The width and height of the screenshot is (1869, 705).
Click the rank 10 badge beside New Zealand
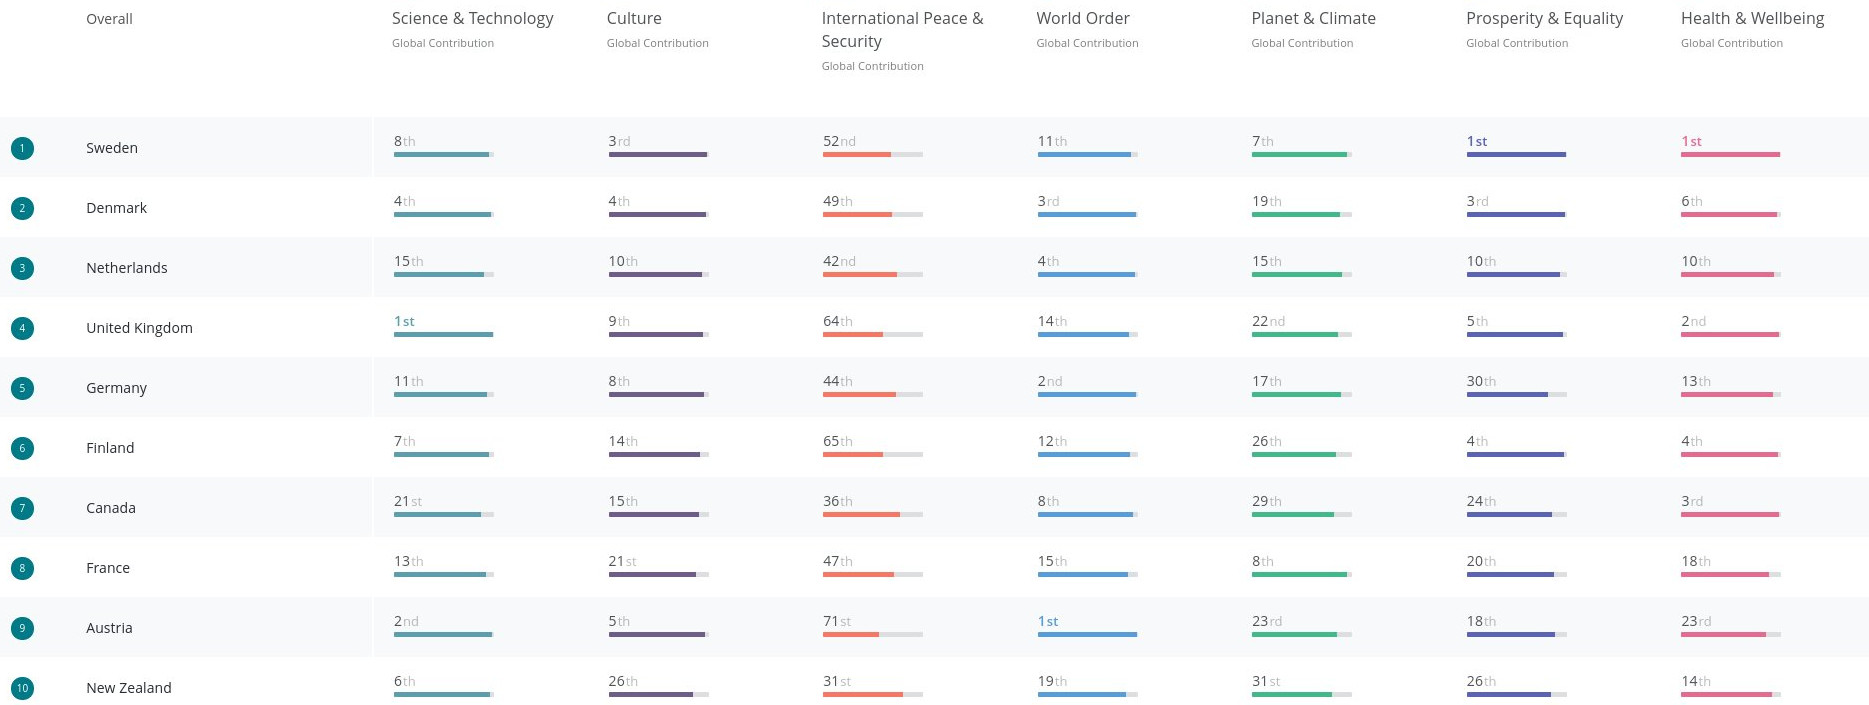[x=22, y=688]
